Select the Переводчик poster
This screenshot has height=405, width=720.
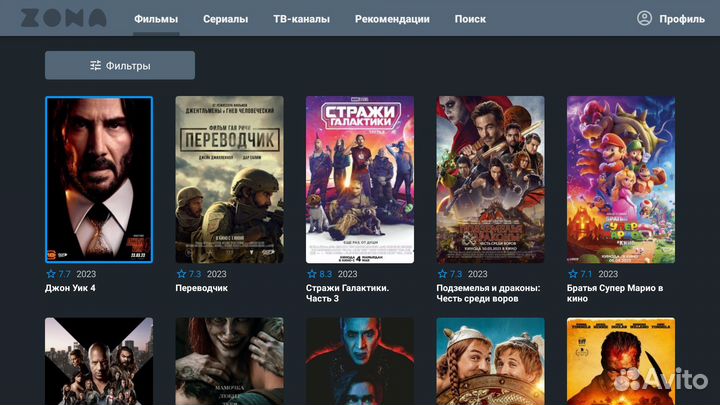tap(230, 180)
